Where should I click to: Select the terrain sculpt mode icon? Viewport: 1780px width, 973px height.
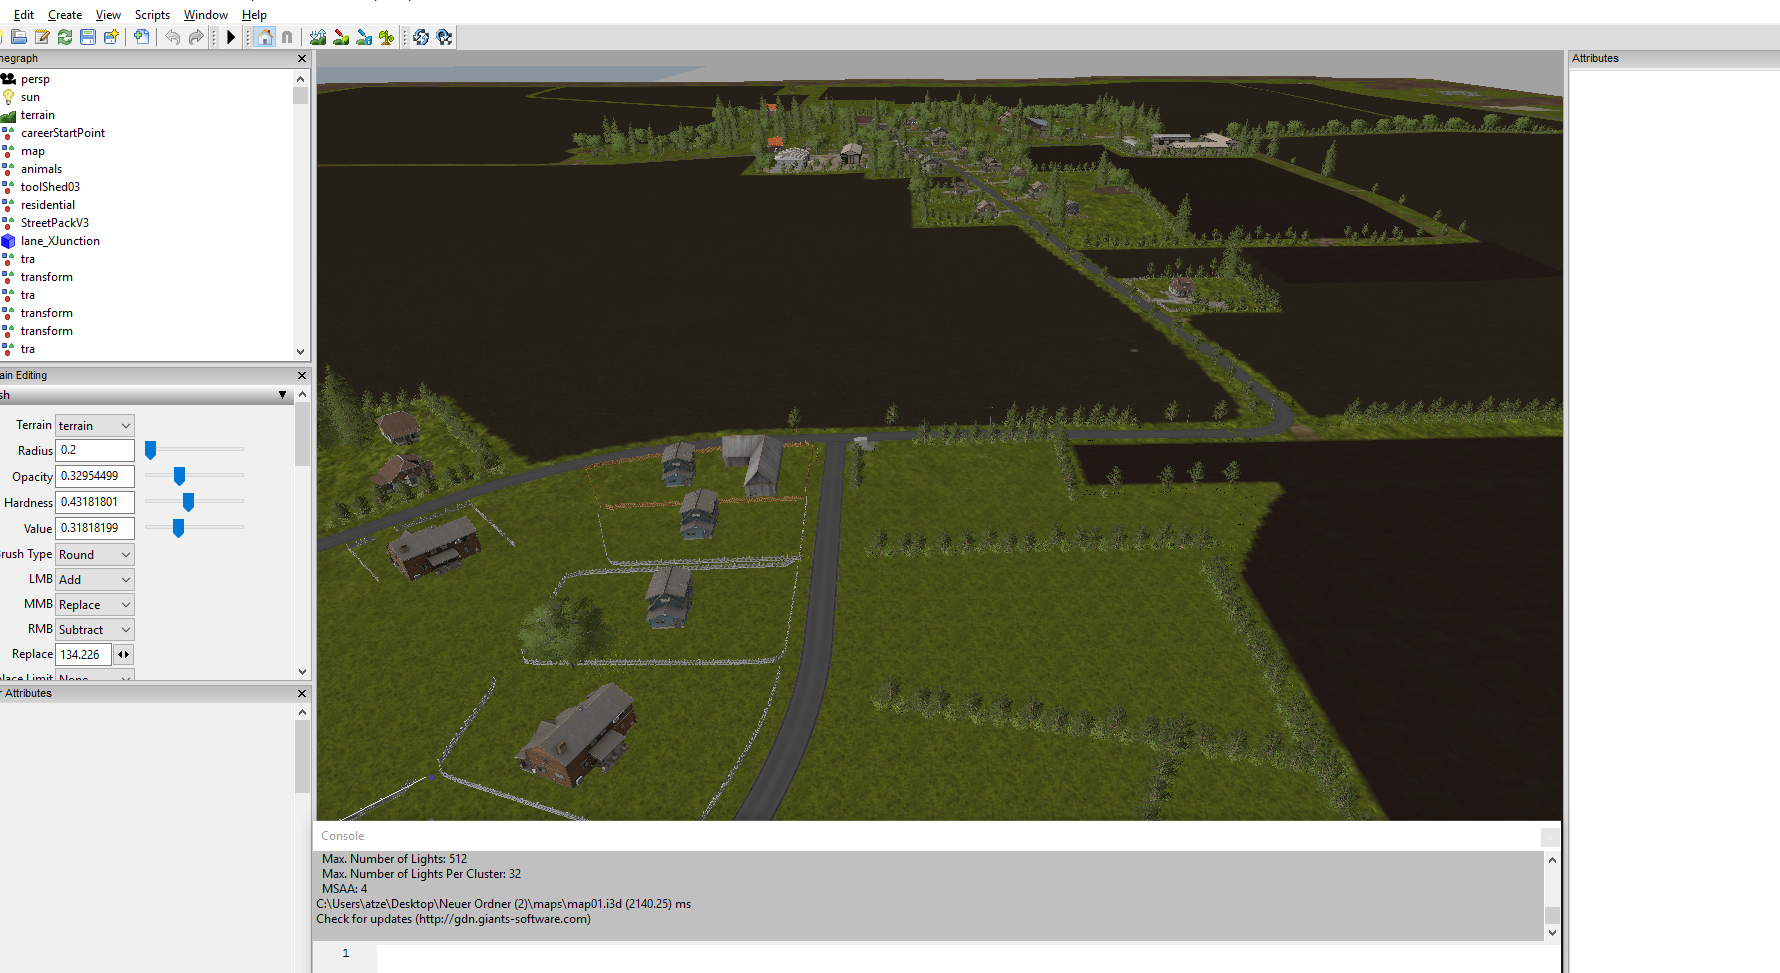tap(318, 37)
